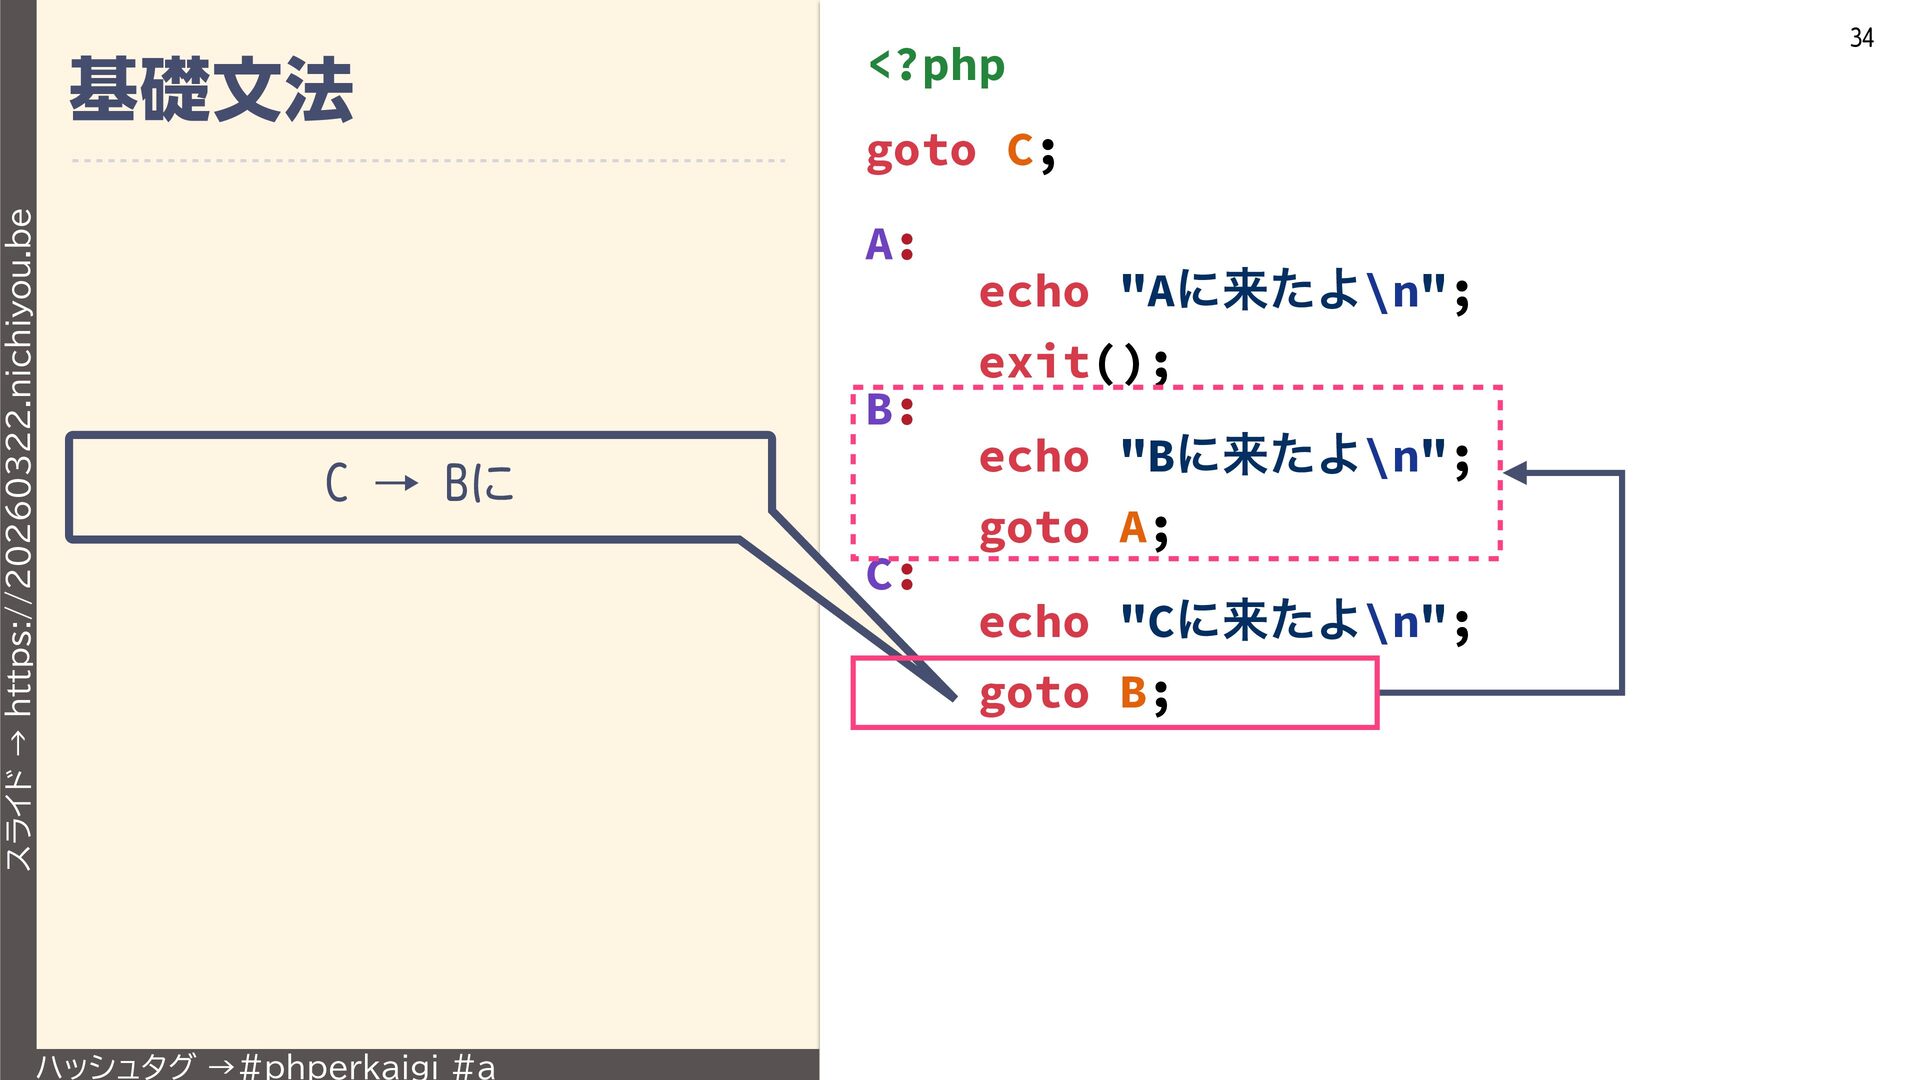The image size is (1920, 1080).
Task: Click the orange 'C' in goto C
Action: pyautogui.click(x=1019, y=151)
